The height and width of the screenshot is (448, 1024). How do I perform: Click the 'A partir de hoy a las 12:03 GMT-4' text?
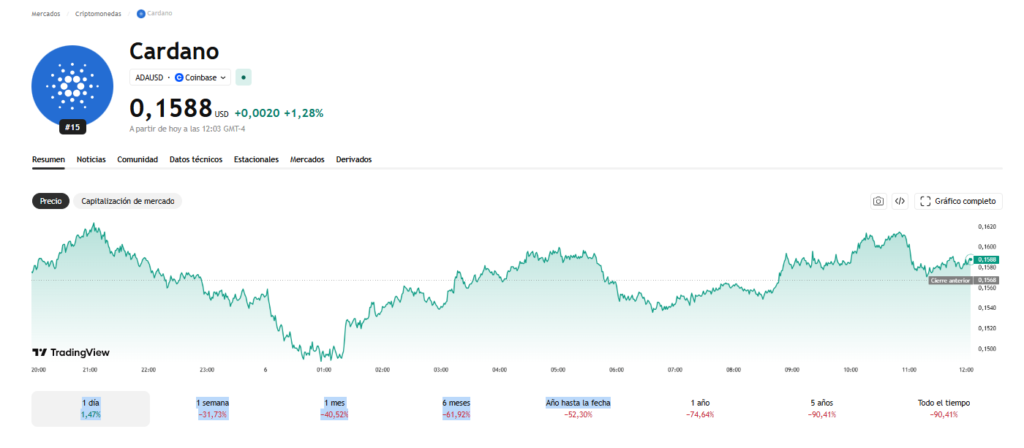pyautogui.click(x=187, y=129)
